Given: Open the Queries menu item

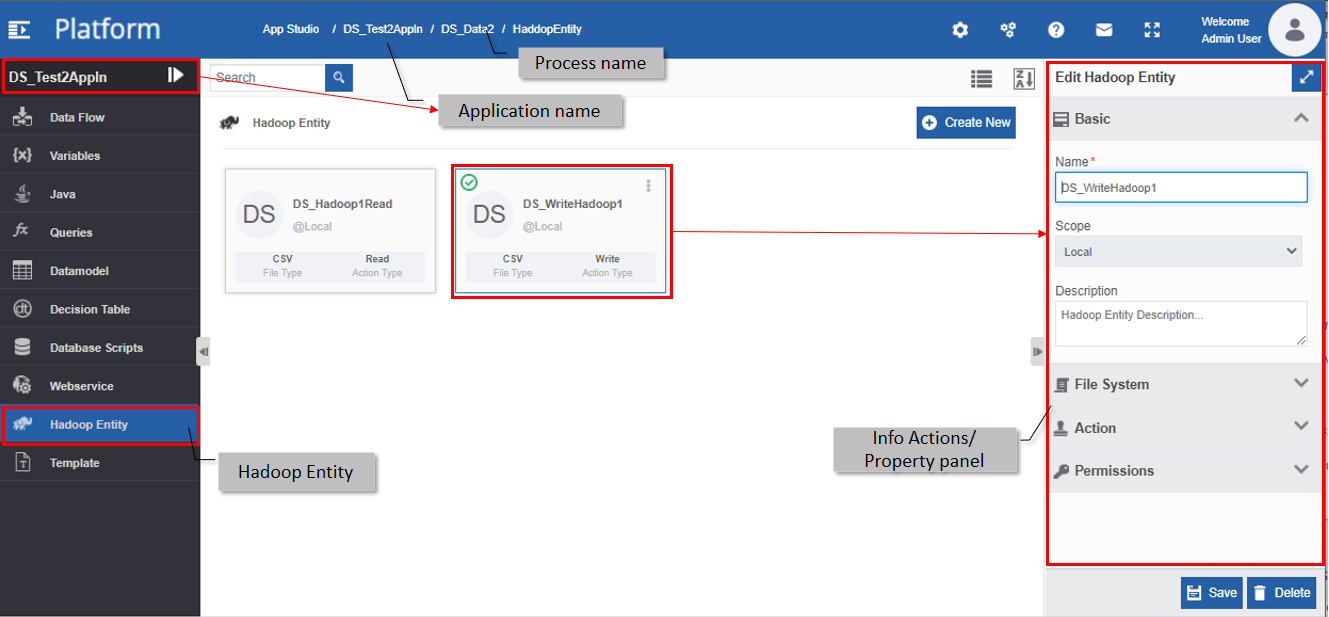Looking at the screenshot, I should point(100,232).
